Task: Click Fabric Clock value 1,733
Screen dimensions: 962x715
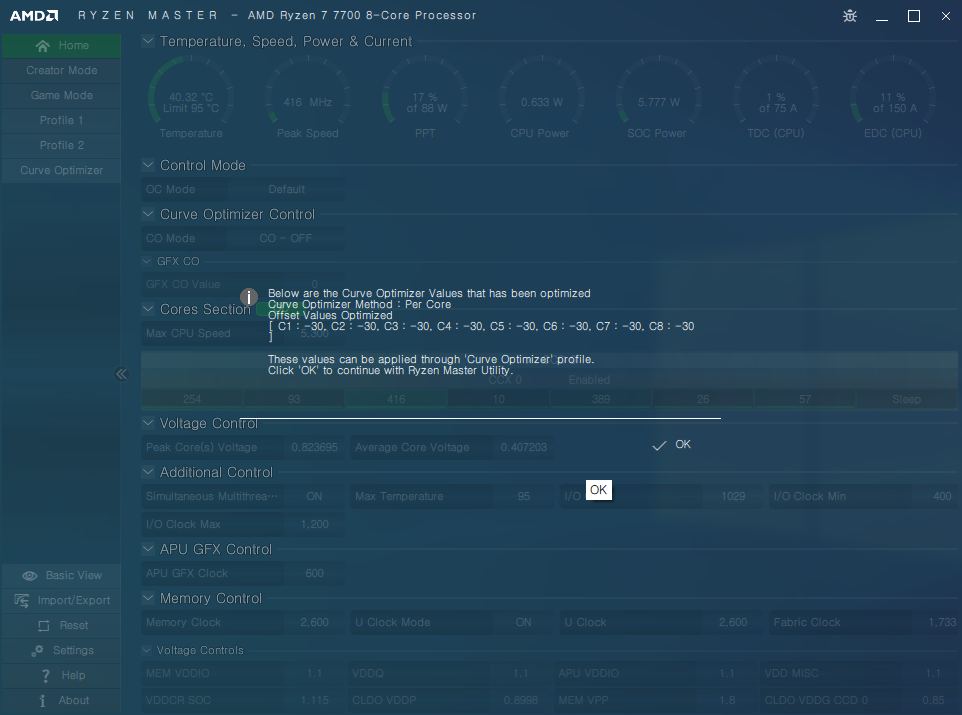Action: (942, 622)
